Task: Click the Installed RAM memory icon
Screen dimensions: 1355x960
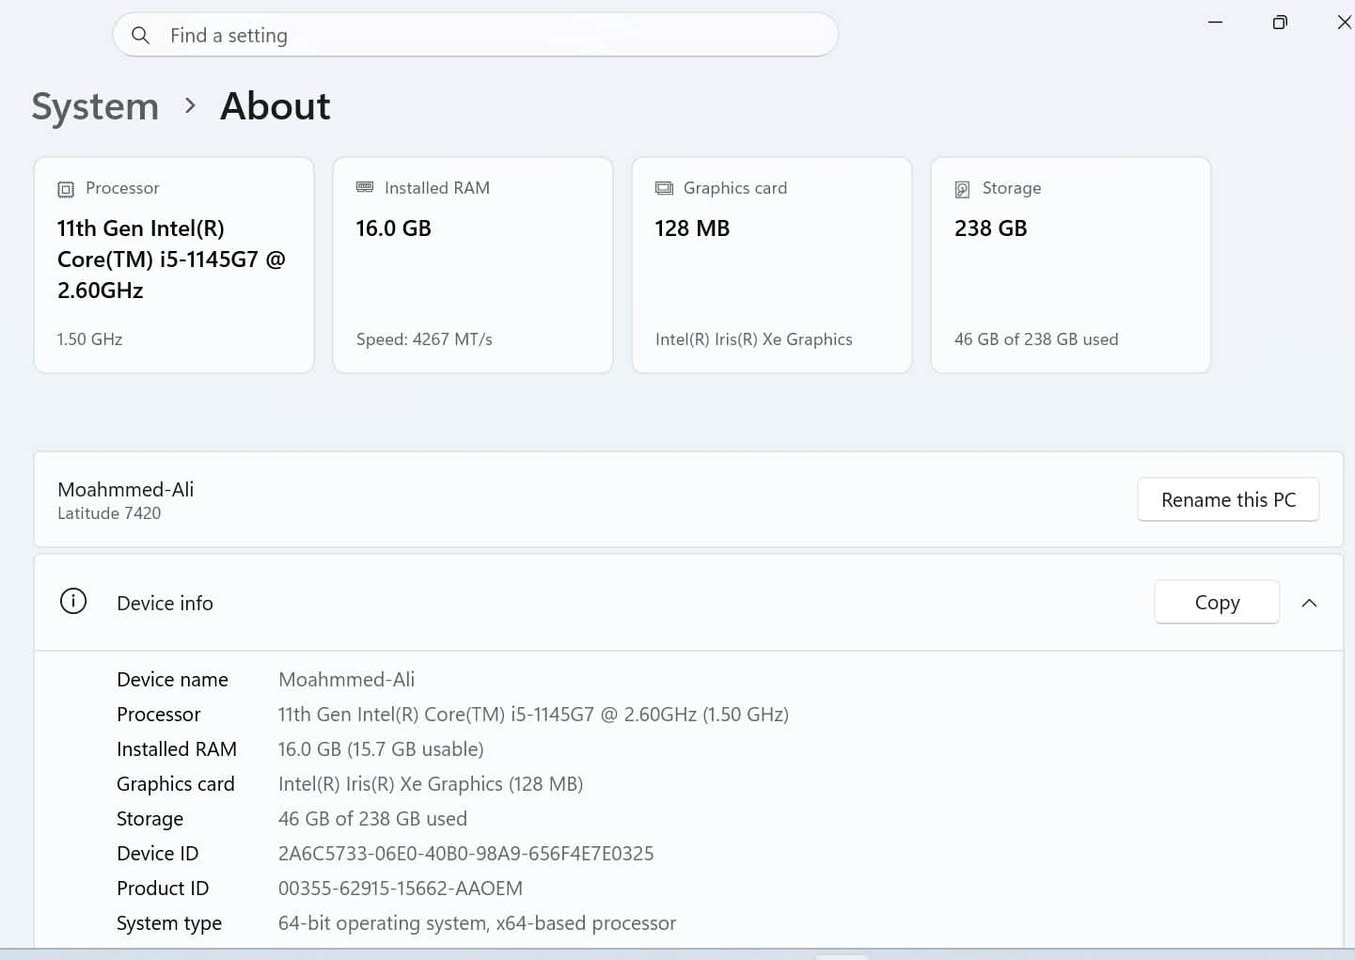Action: pos(365,187)
